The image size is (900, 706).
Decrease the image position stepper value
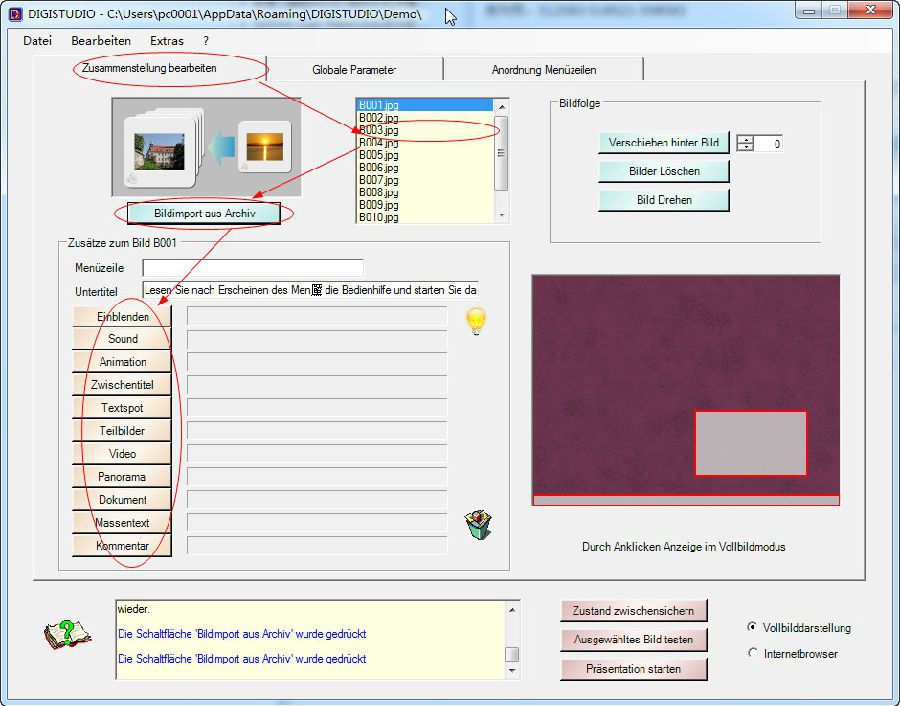click(x=745, y=147)
